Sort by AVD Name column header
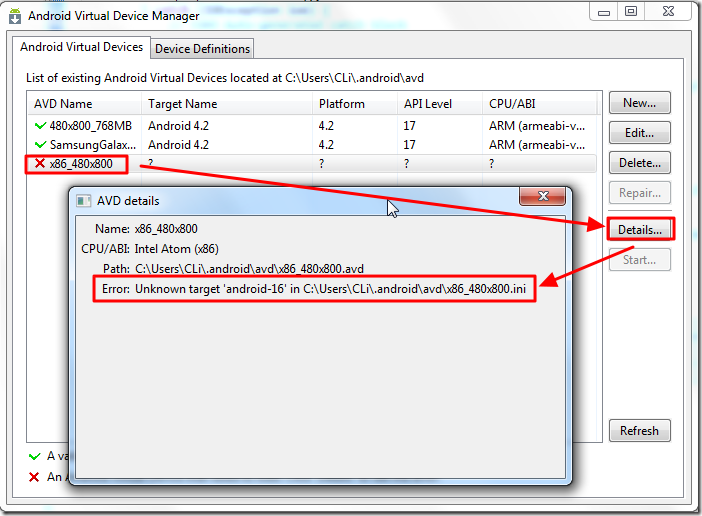Image resolution: width=702 pixels, height=516 pixels. pos(84,104)
